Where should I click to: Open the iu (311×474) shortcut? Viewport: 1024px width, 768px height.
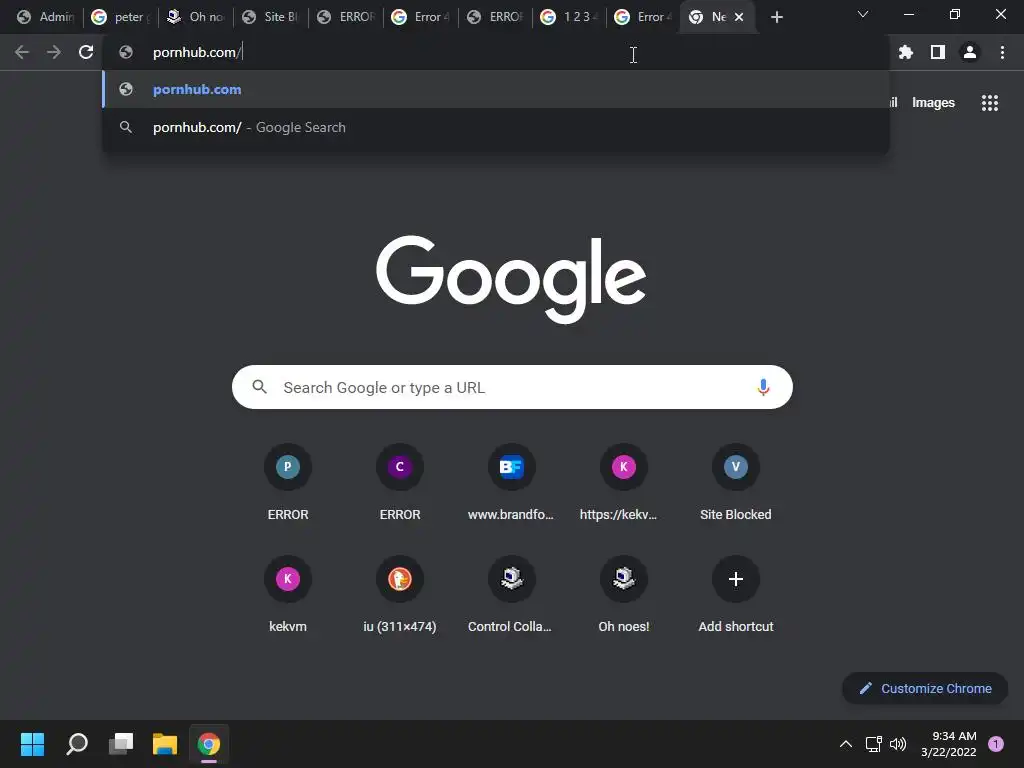(x=400, y=595)
